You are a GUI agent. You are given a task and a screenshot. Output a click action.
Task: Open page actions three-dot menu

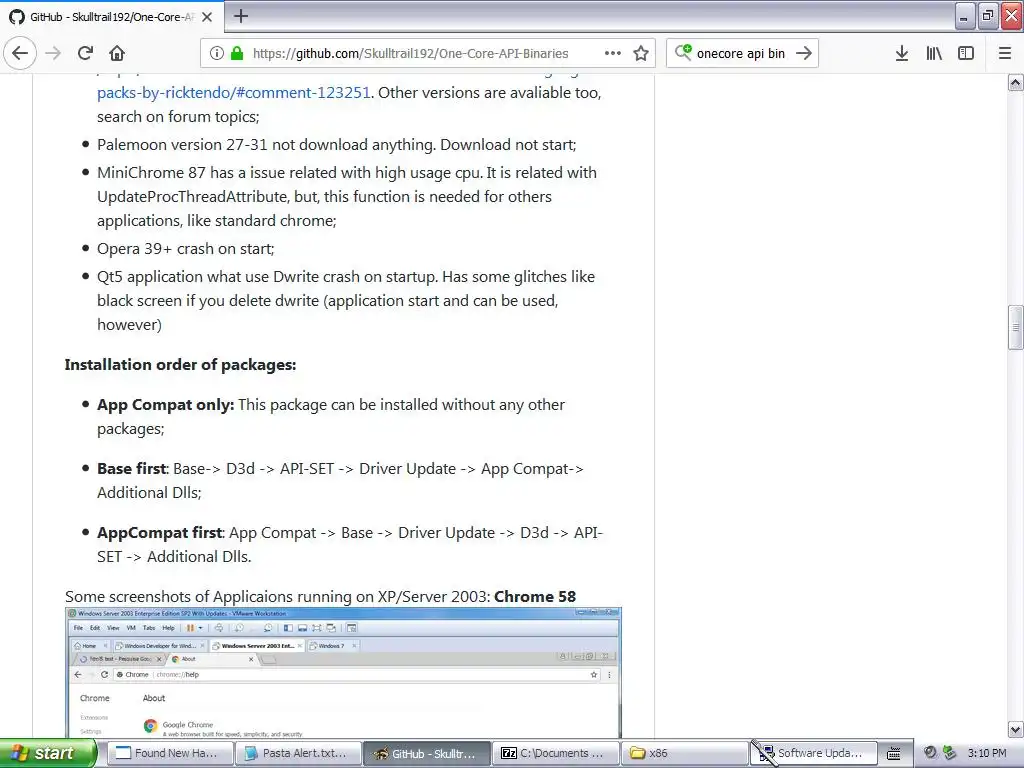(613, 53)
